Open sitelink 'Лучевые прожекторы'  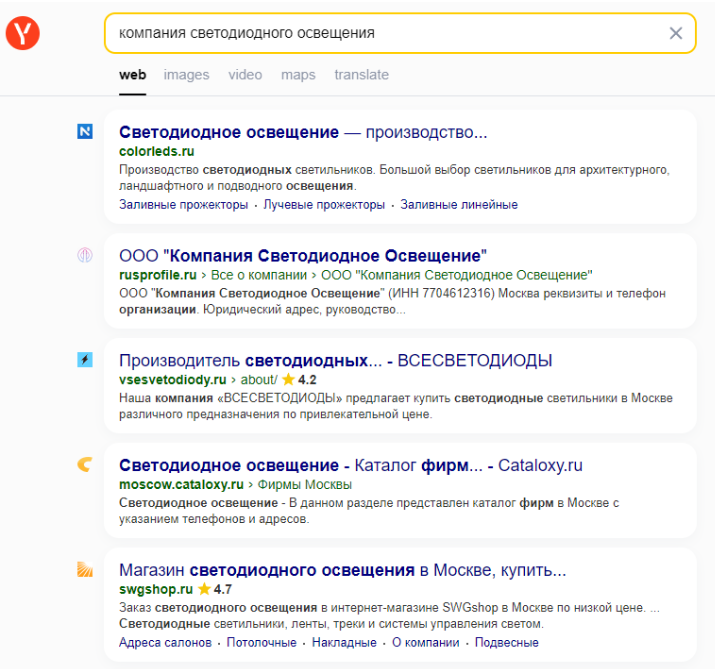(x=324, y=204)
